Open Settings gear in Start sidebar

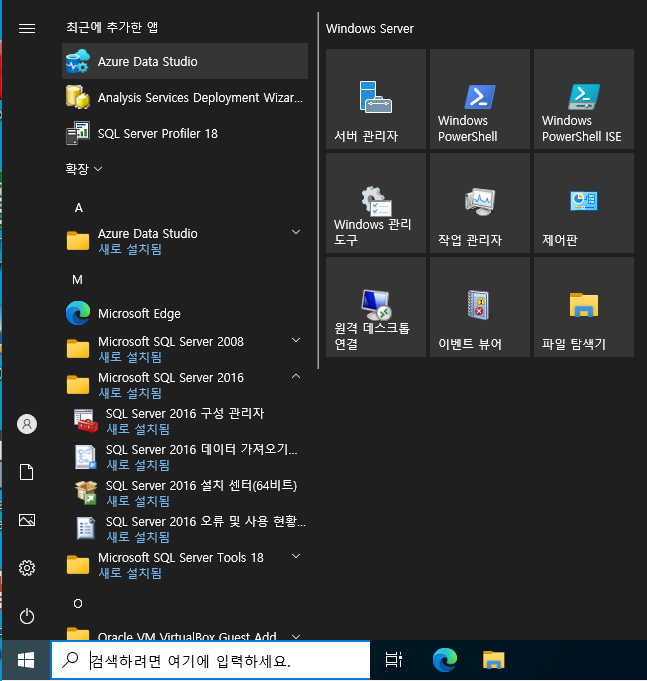27,568
